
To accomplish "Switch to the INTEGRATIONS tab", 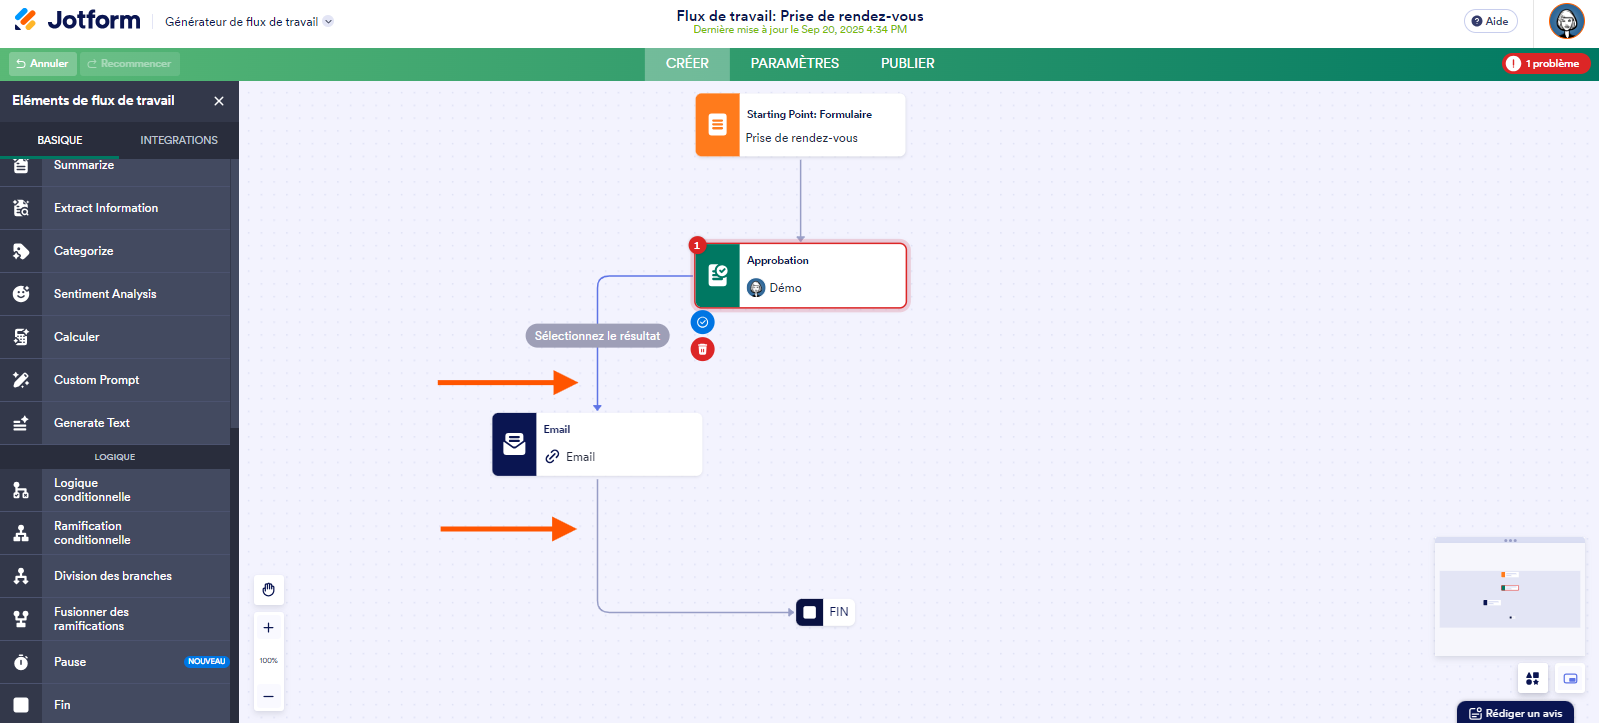I will (x=179, y=140).
